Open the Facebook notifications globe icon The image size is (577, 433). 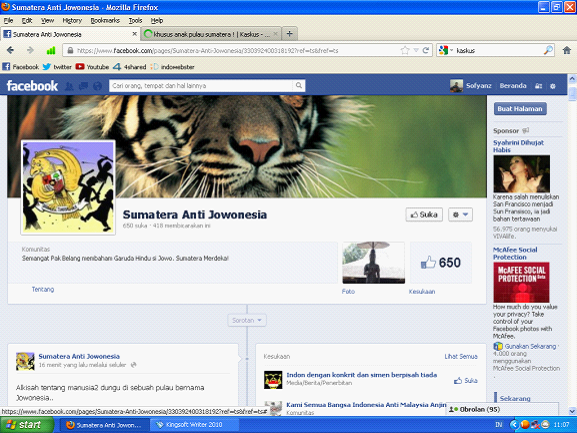[x=98, y=86]
